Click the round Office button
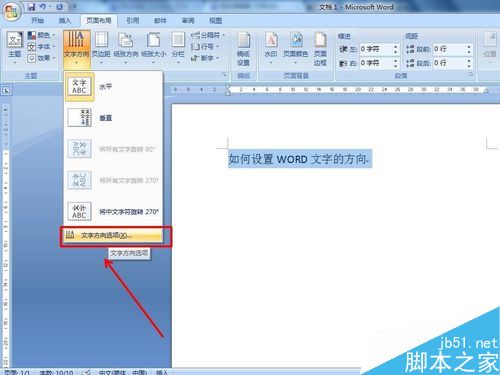500x375 pixels. click(x=12, y=12)
